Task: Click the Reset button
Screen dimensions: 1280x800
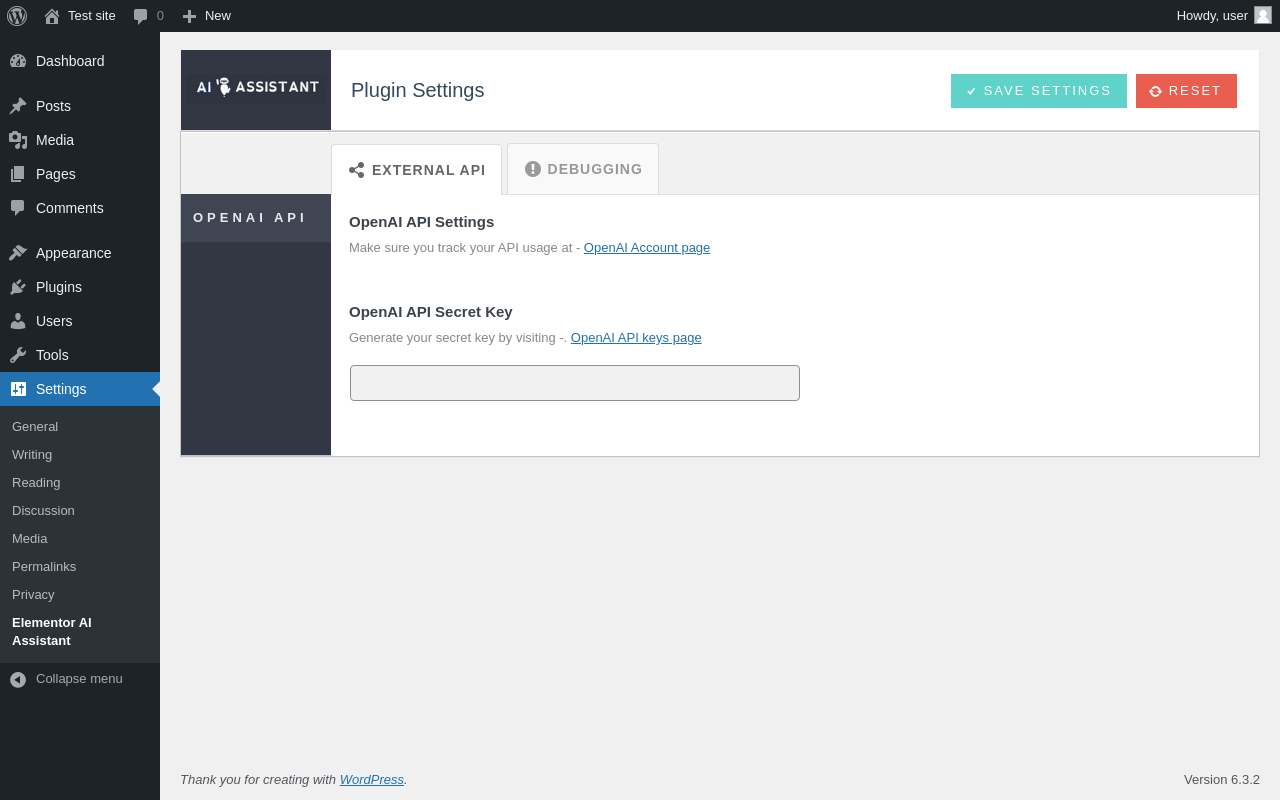Action: [x=1186, y=91]
